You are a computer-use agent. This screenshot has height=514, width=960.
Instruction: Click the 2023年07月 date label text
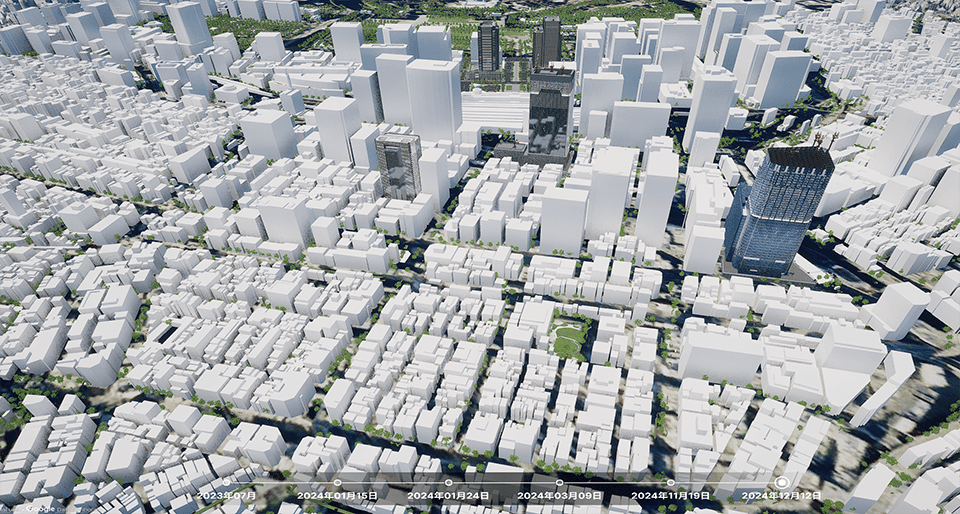coord(226,496)
